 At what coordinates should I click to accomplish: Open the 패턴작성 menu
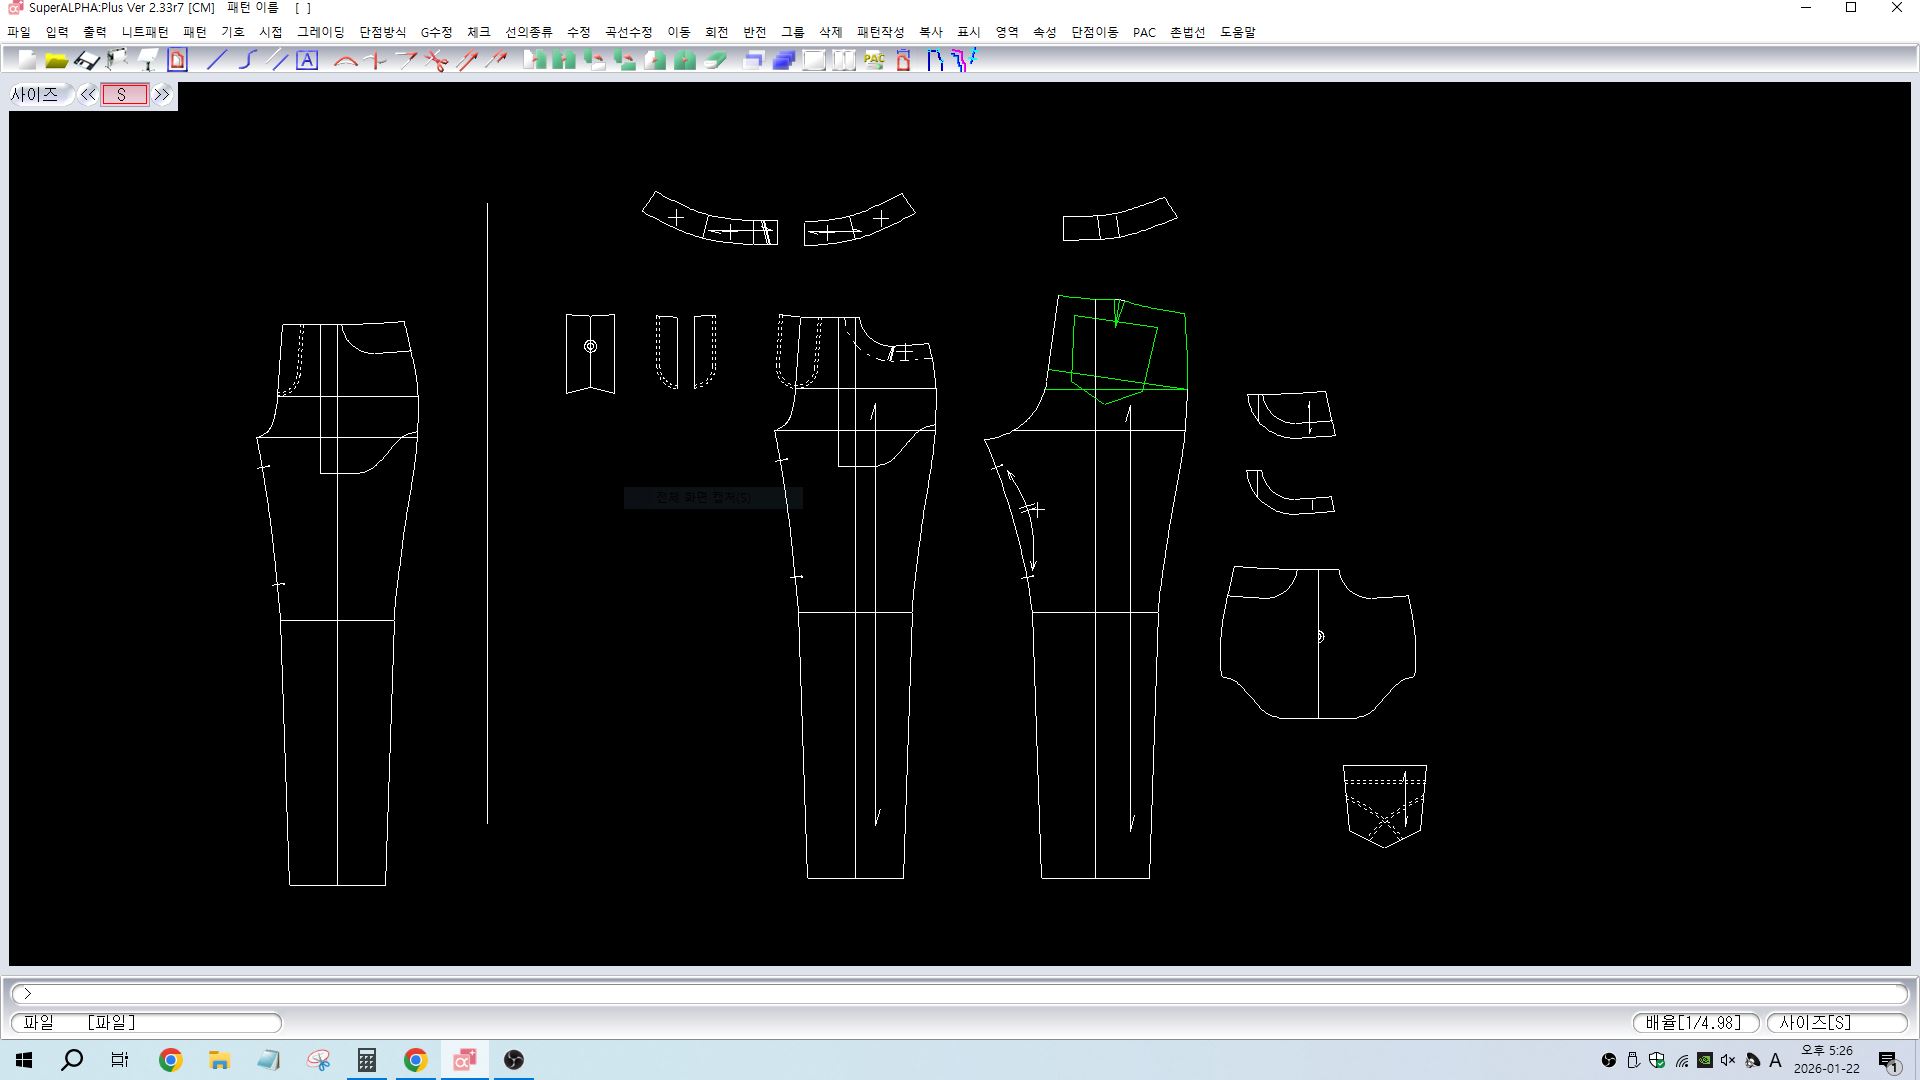880,32
